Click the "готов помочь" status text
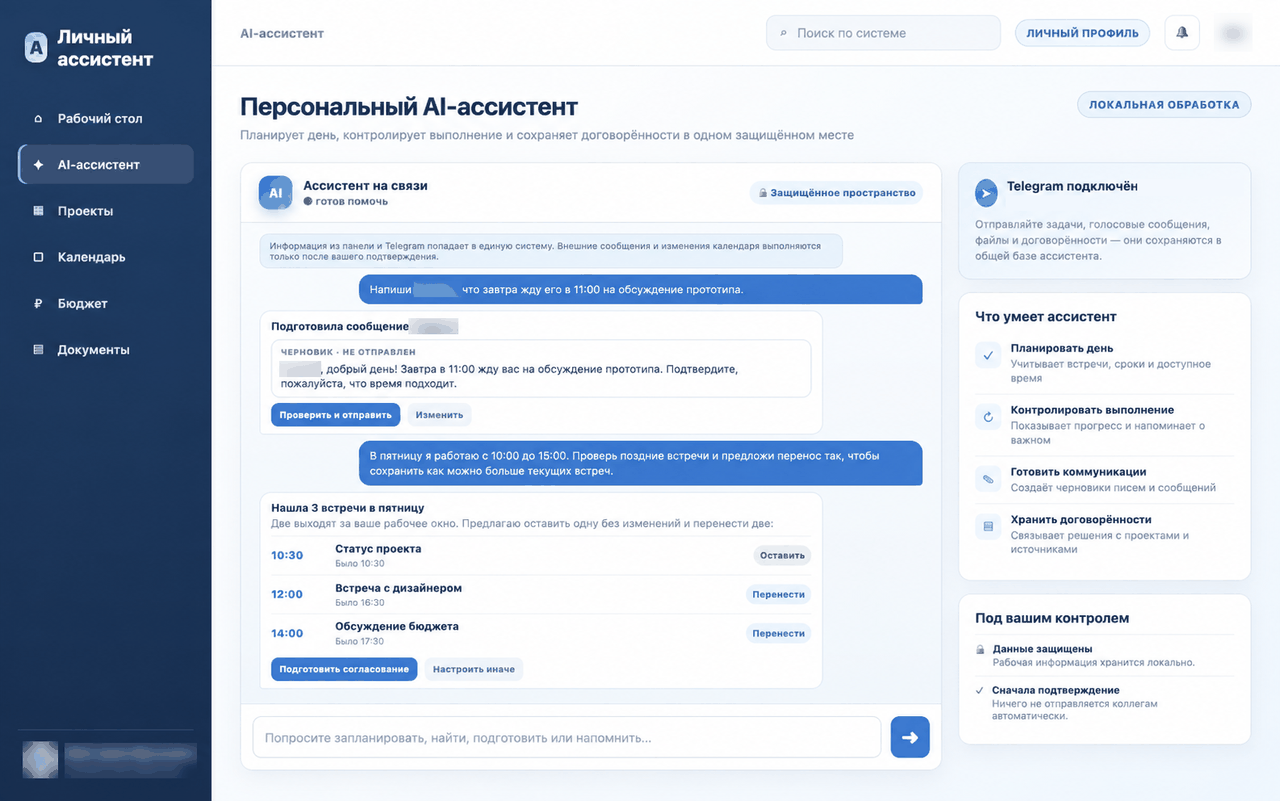 [351, 201]
